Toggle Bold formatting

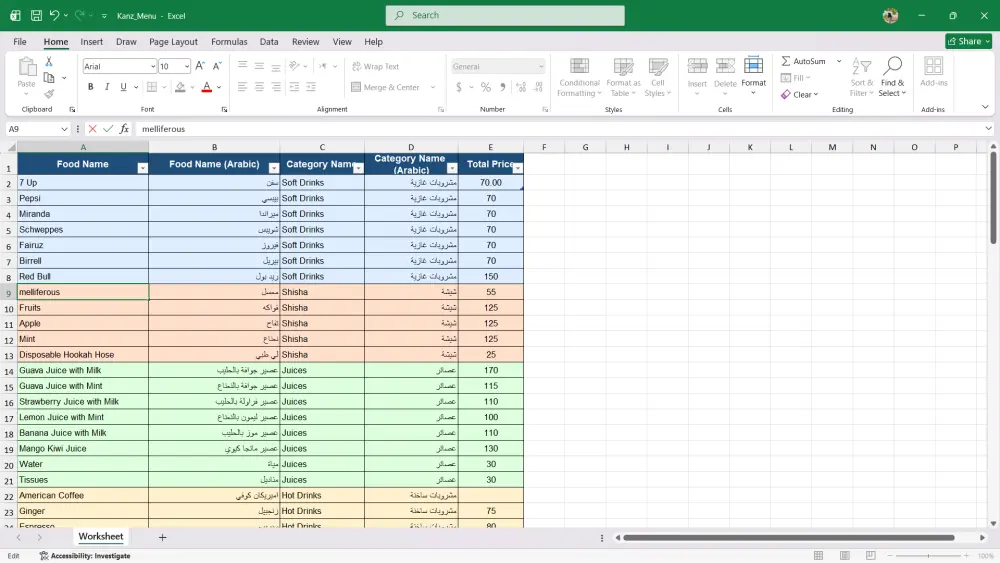[91, 87]
